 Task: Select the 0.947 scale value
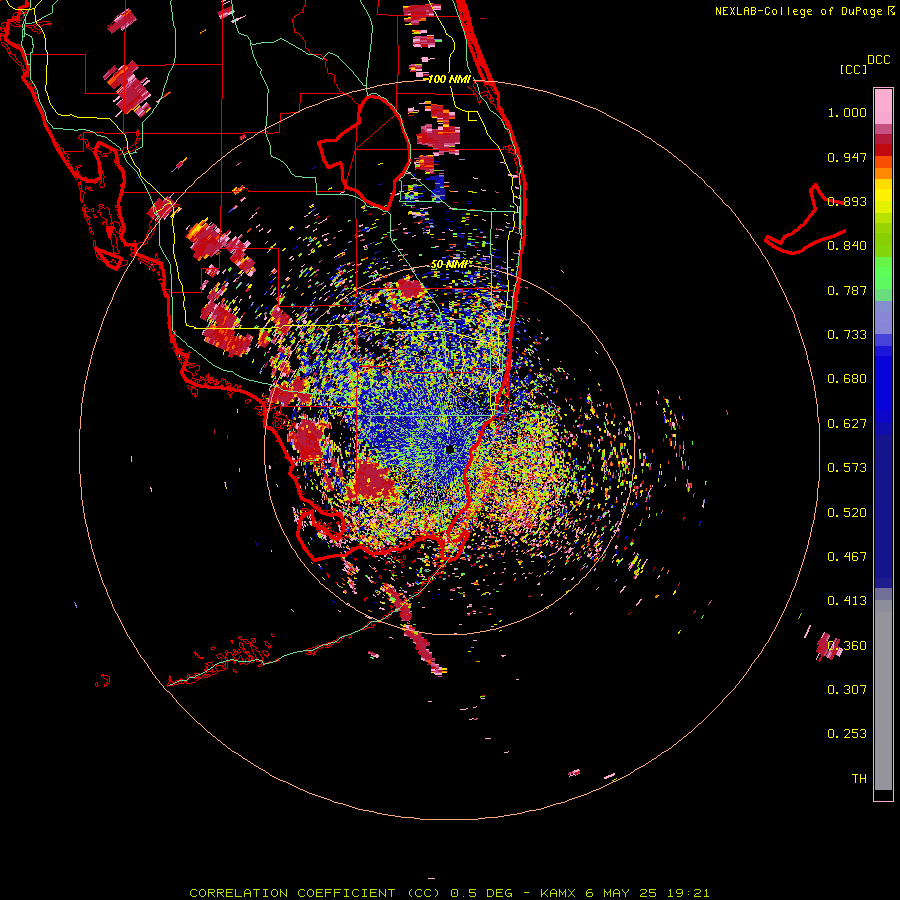pyautogui.click(x=847, y=157)
